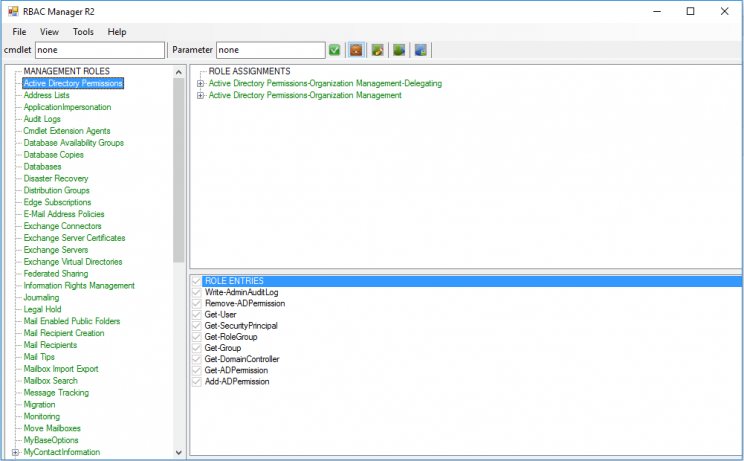Toggle the Write-AdminAuditLog checkbox
This screenshot has width=744, height=461.
click(x=197, y=292)
